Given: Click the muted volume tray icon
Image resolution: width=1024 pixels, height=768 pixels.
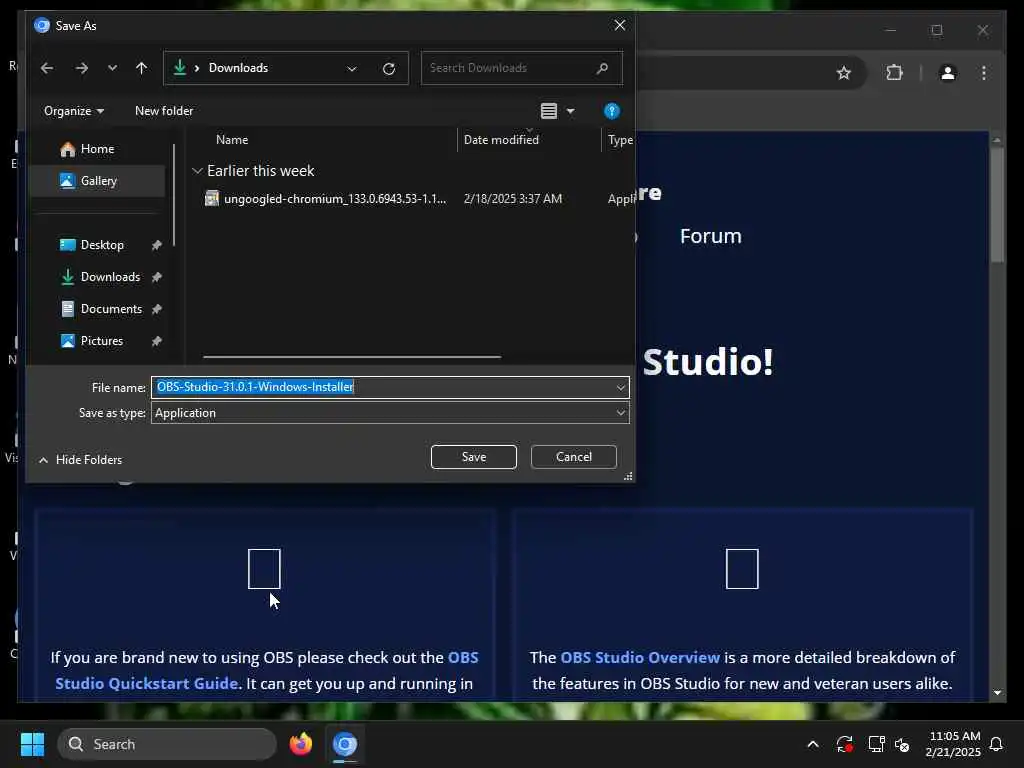Looking at the screenshot, I should [x=902, y=744].
